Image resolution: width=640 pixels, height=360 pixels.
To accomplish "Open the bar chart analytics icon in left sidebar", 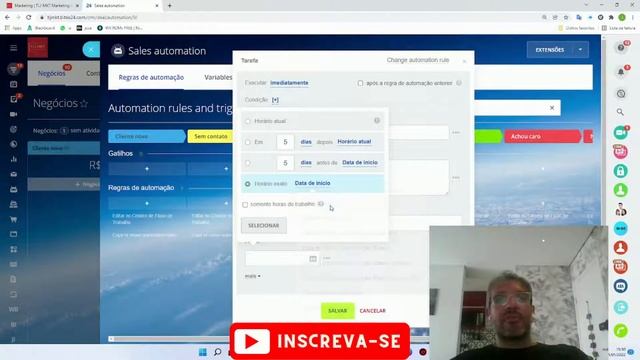I will click(x=13, y=159).
